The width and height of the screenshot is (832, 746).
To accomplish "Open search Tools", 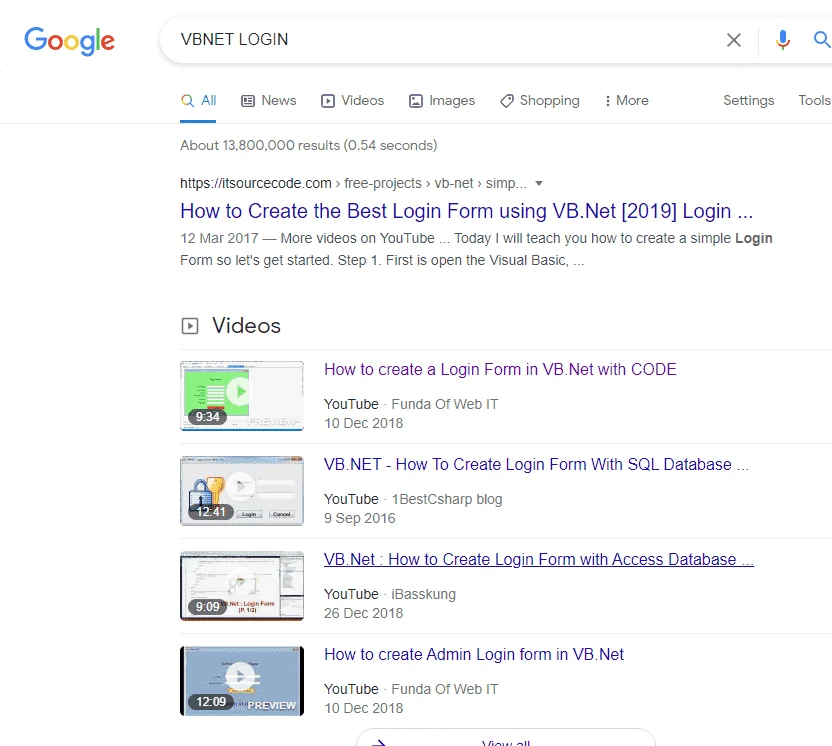I will (814, 100).
